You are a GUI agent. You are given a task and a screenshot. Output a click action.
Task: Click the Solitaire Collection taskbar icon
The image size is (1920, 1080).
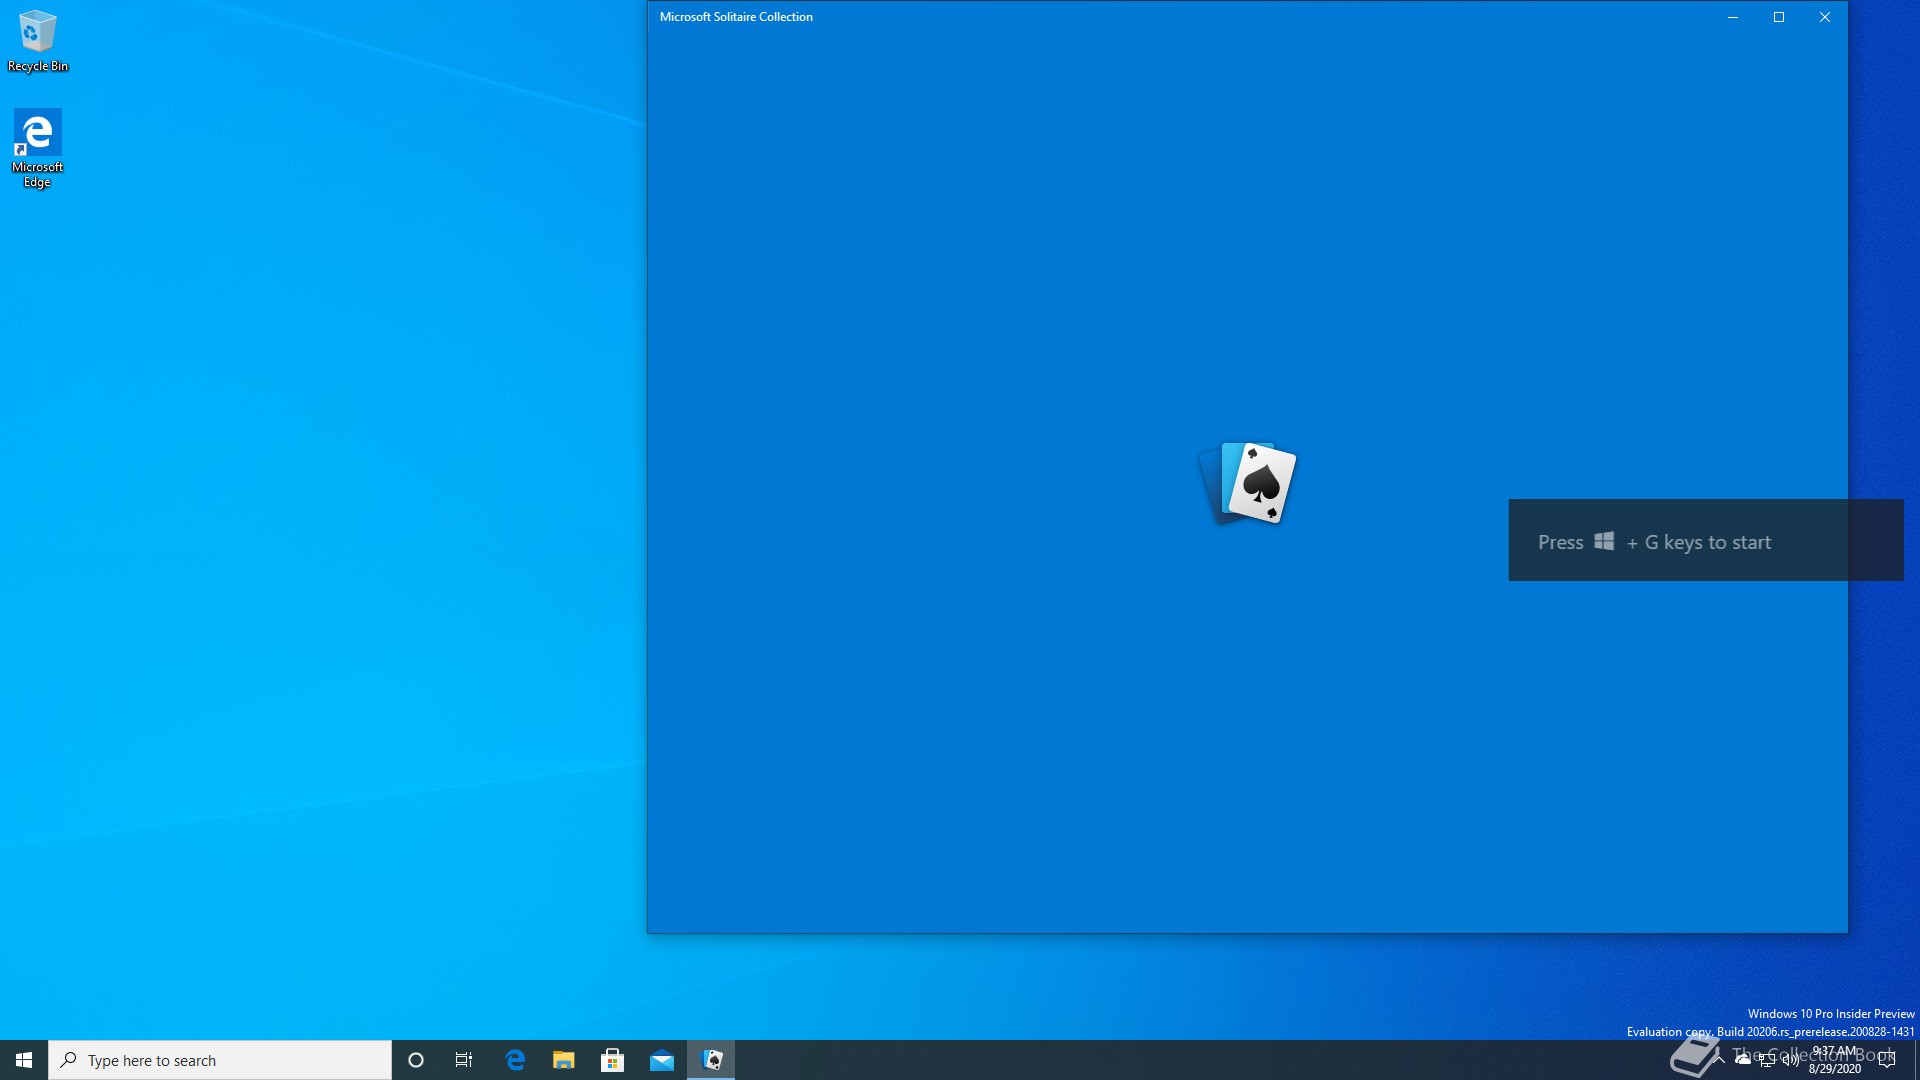[x=711, y=1060]
